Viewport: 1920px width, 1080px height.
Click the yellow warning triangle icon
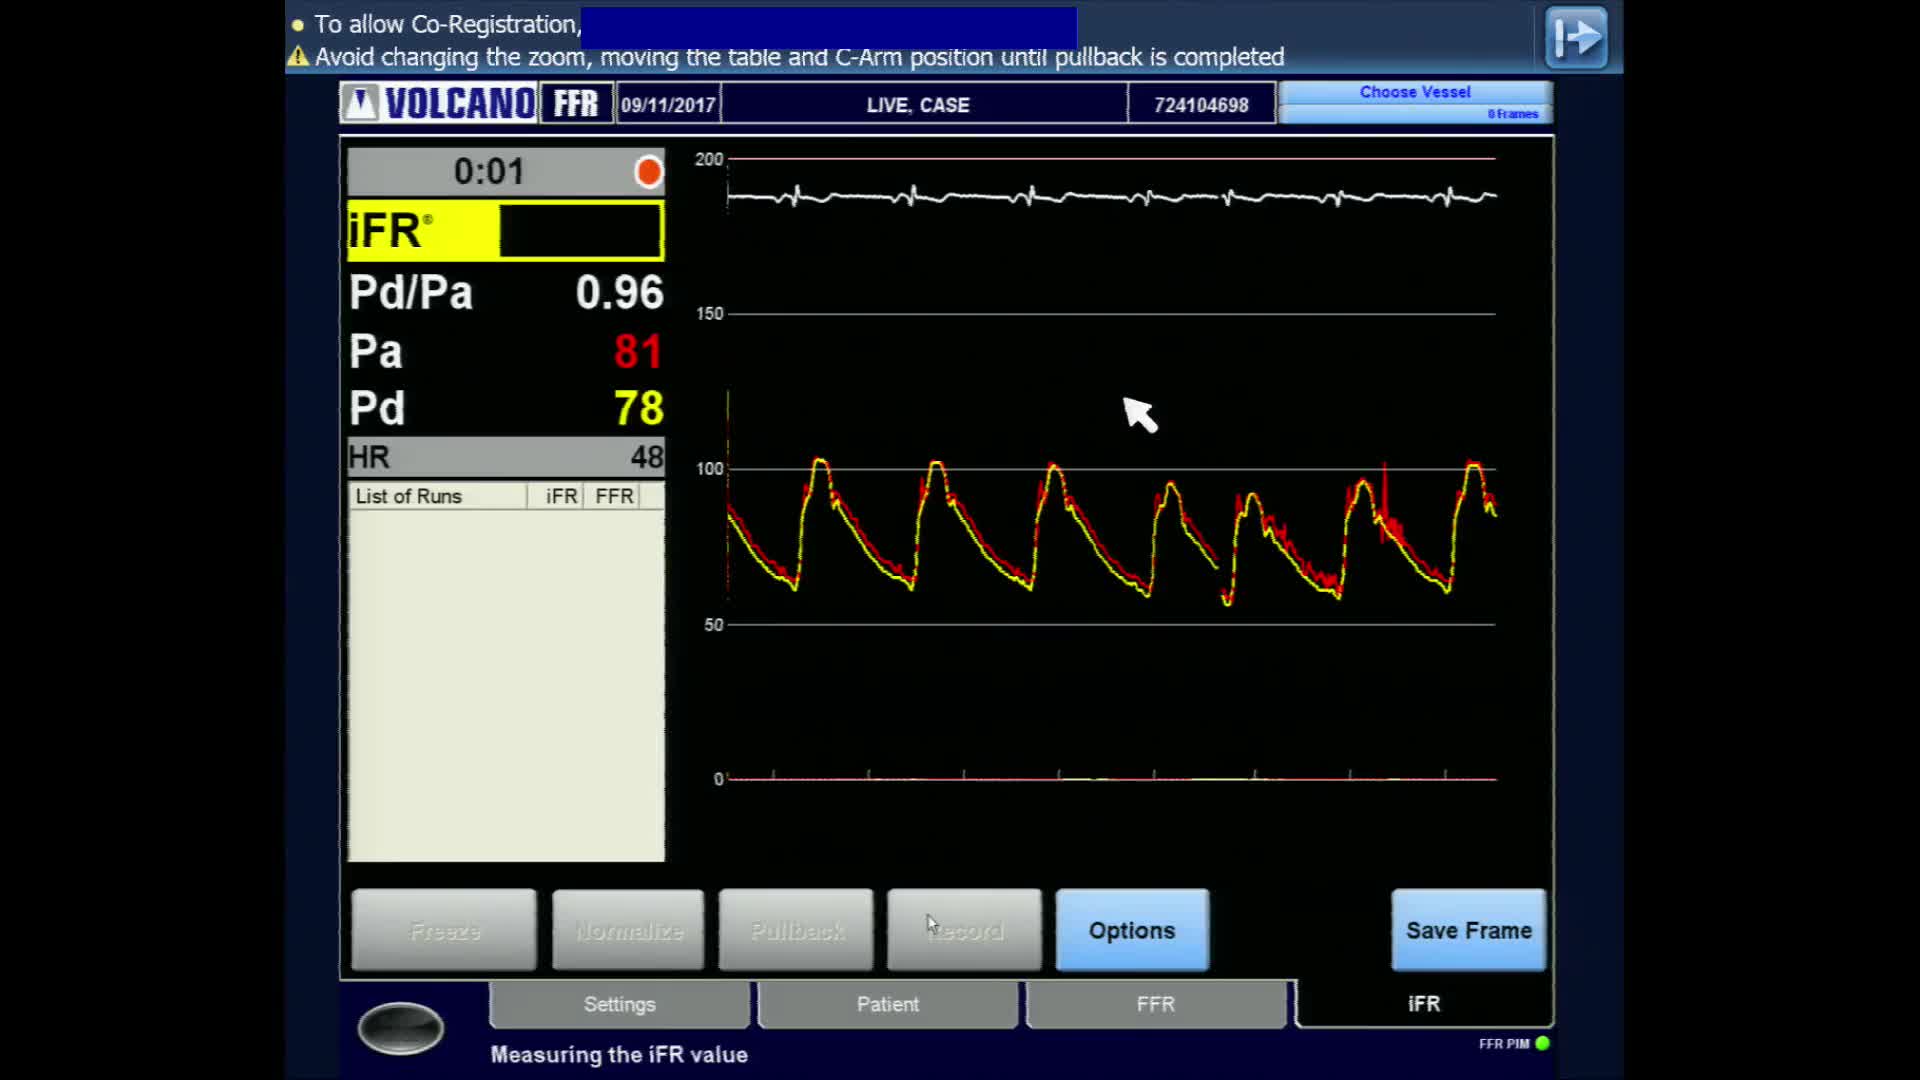click(x=298, y=57)
